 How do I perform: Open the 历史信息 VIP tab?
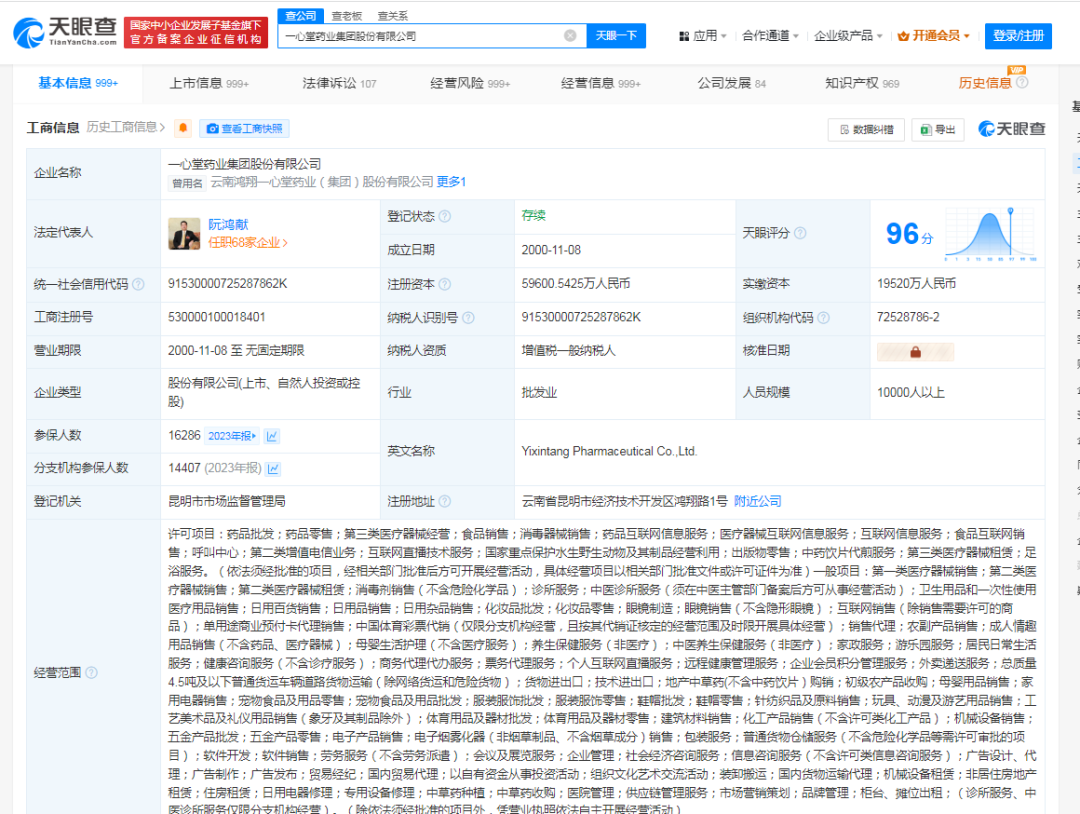[985, 83]
